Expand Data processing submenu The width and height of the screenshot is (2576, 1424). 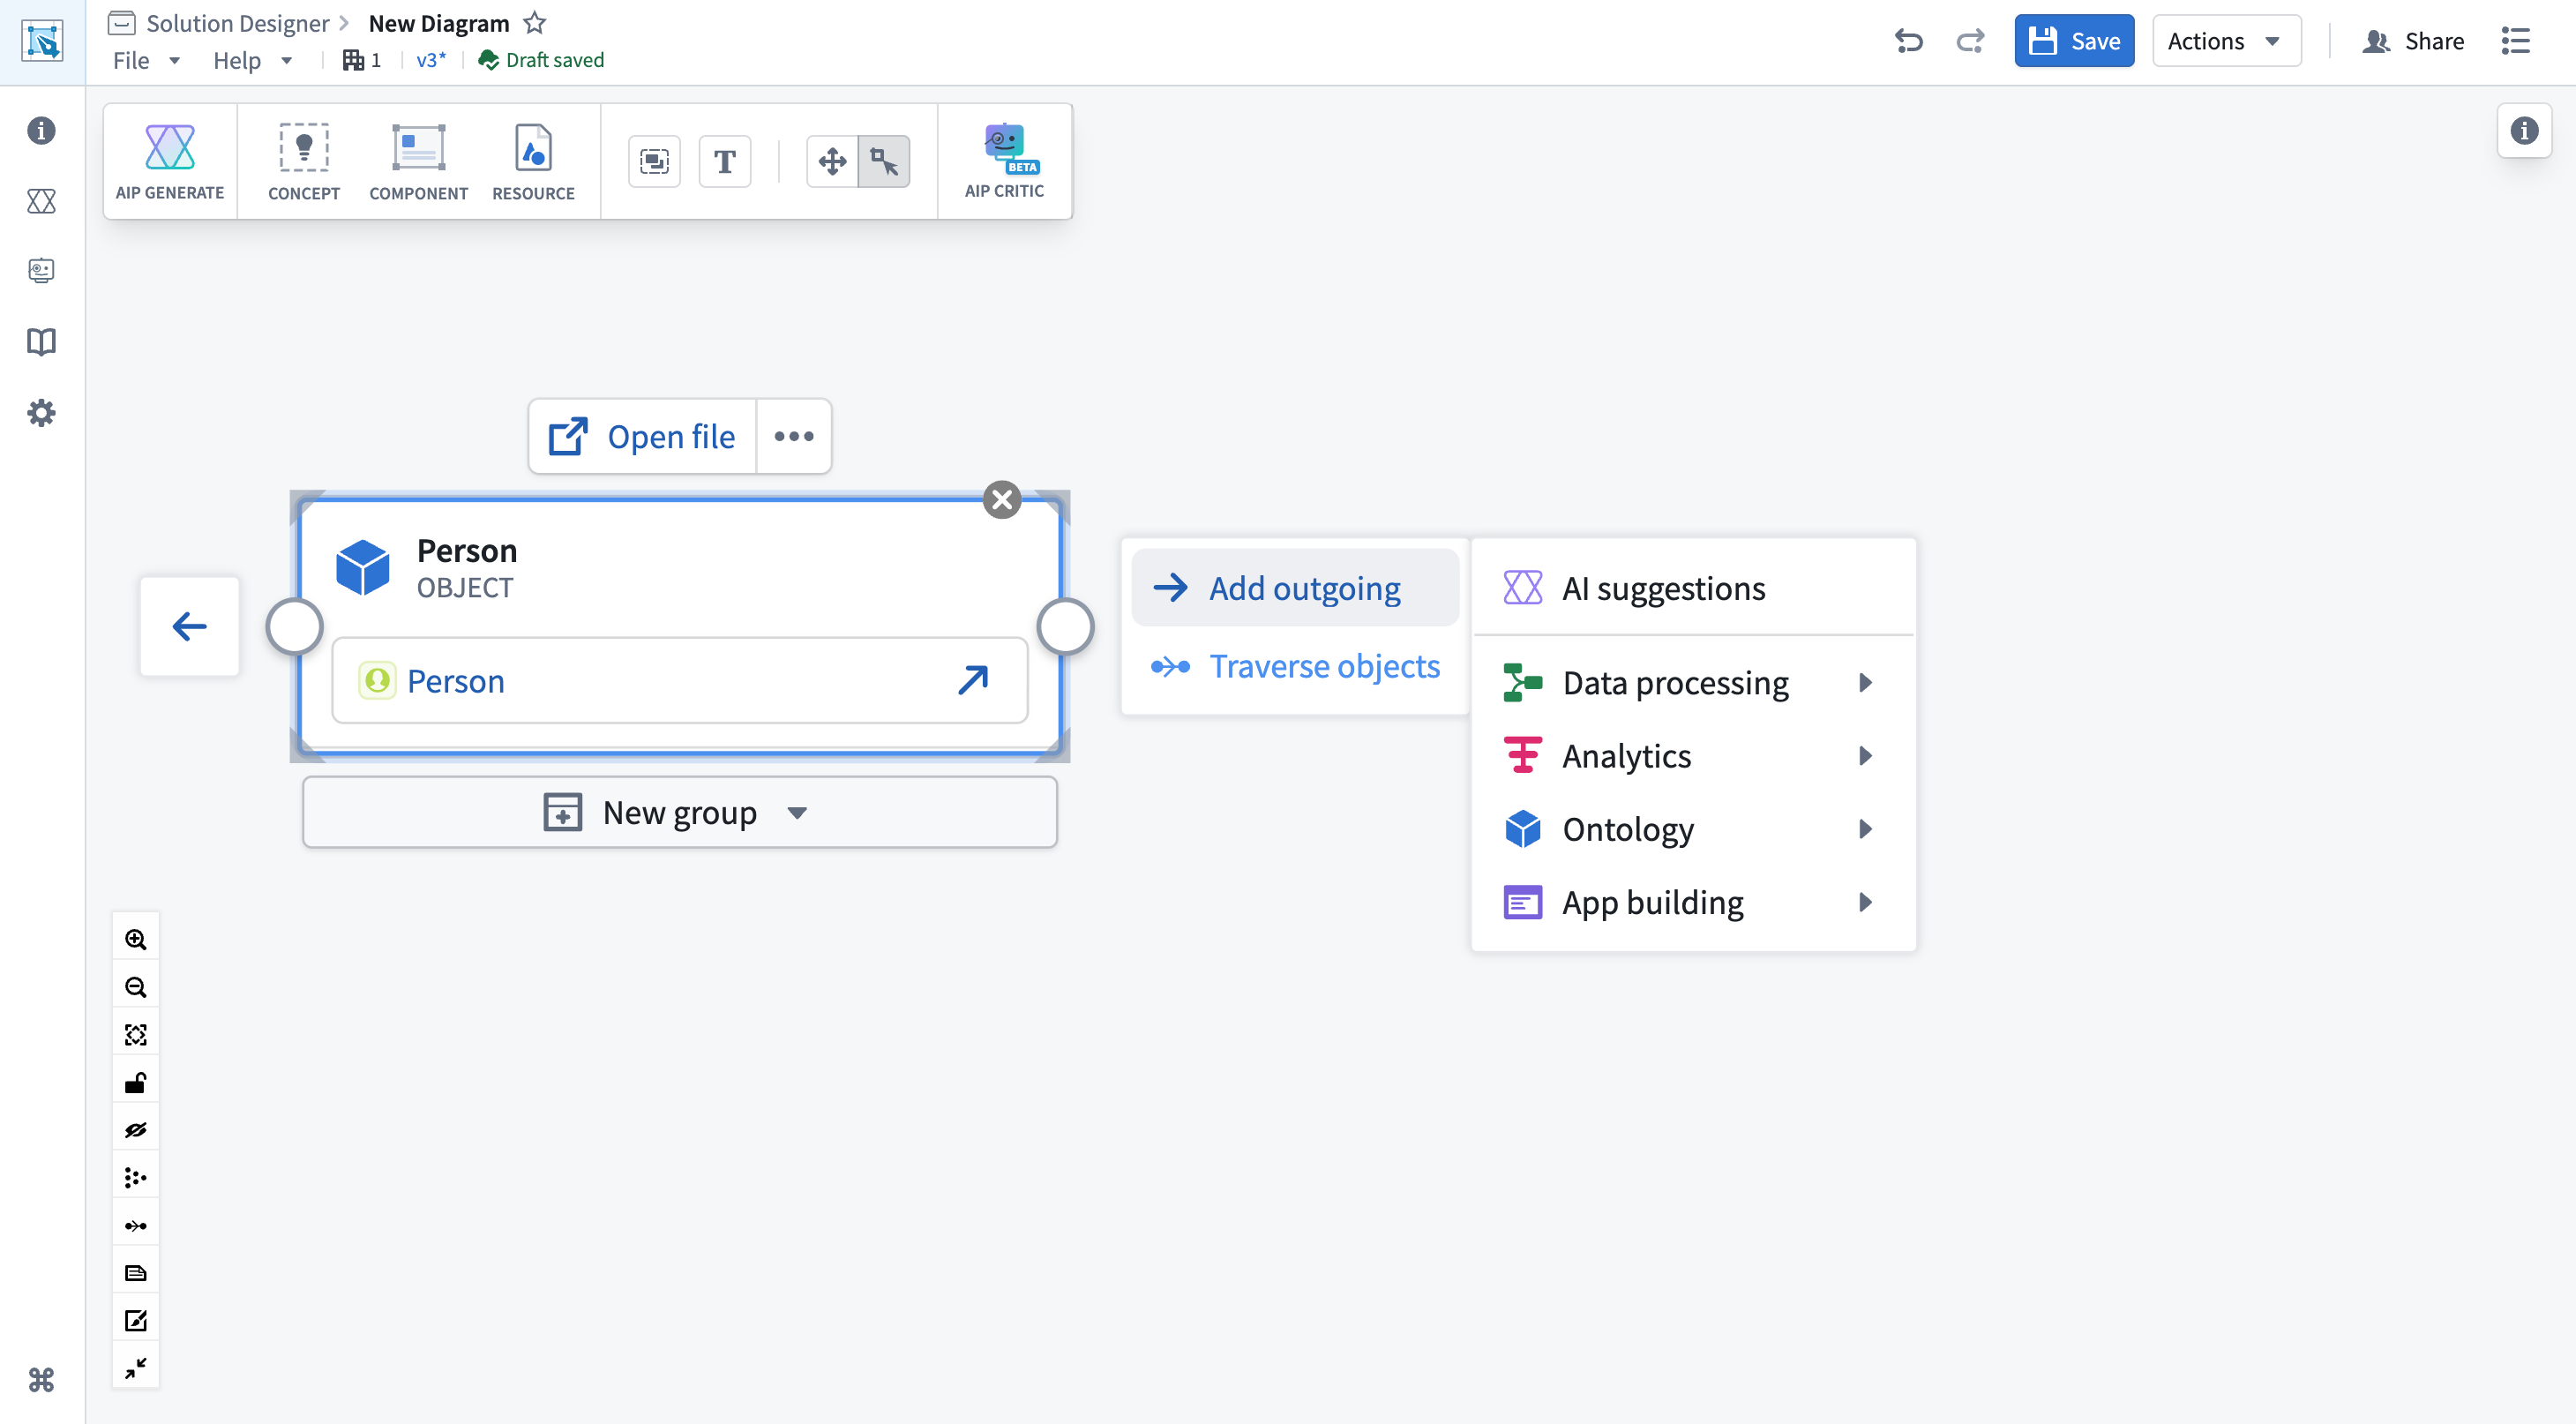(1694, 683)
